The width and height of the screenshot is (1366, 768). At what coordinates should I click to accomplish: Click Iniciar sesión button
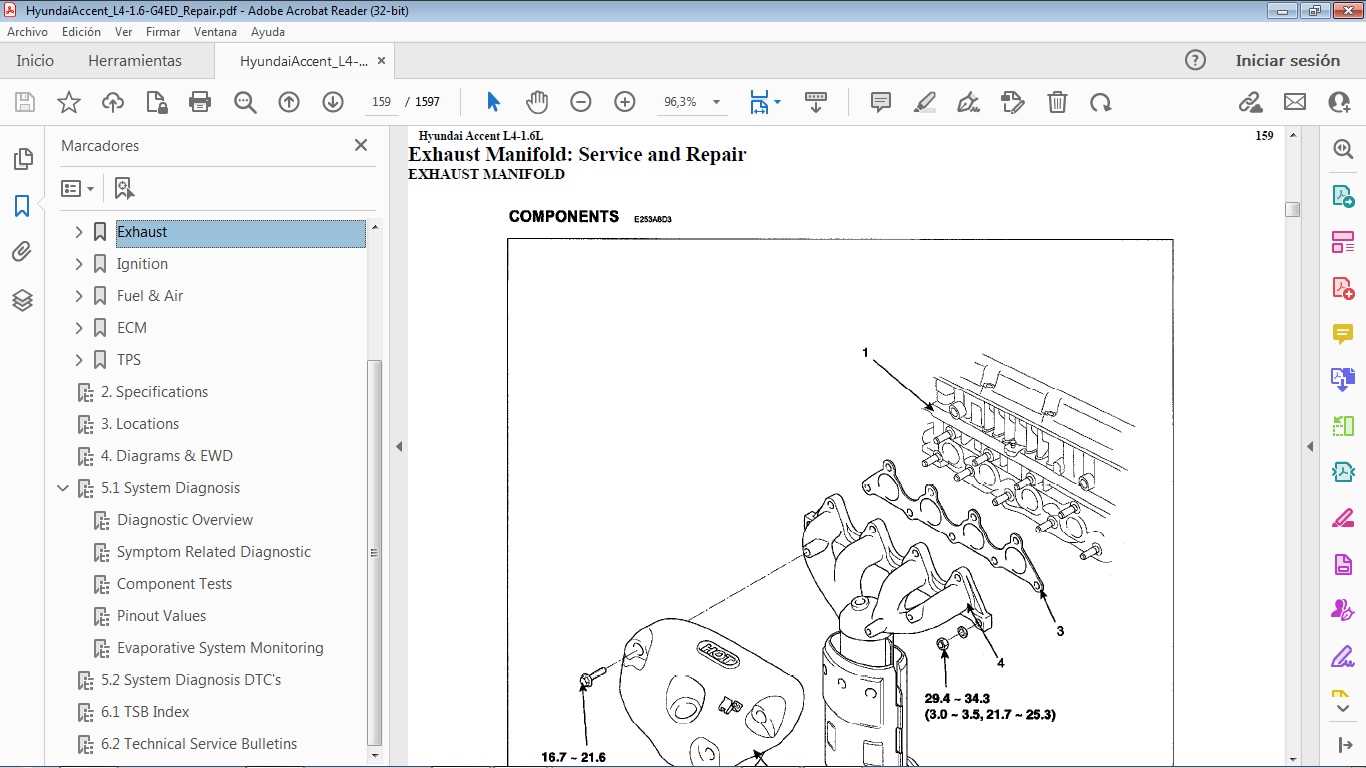(x=1288, y=61)
